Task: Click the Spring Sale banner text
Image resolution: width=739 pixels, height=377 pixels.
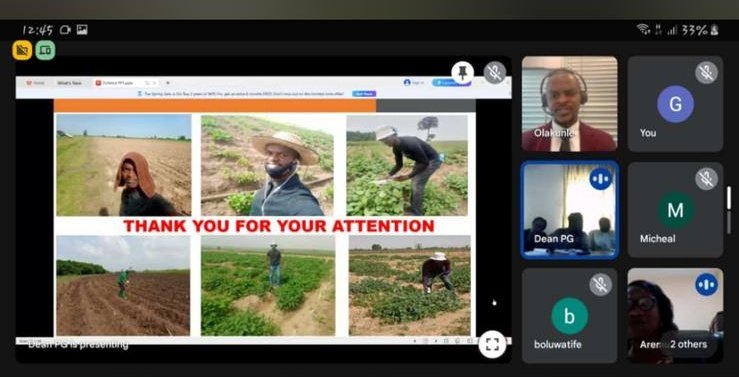Action: [x=244, y=94]
